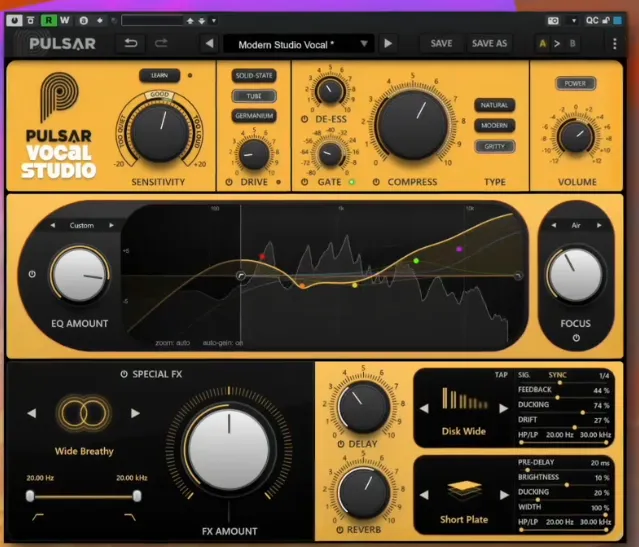The height and width of the screenshot is (547, 639).
Task: Click the host bypass power icon
Action: click(15, 20)
